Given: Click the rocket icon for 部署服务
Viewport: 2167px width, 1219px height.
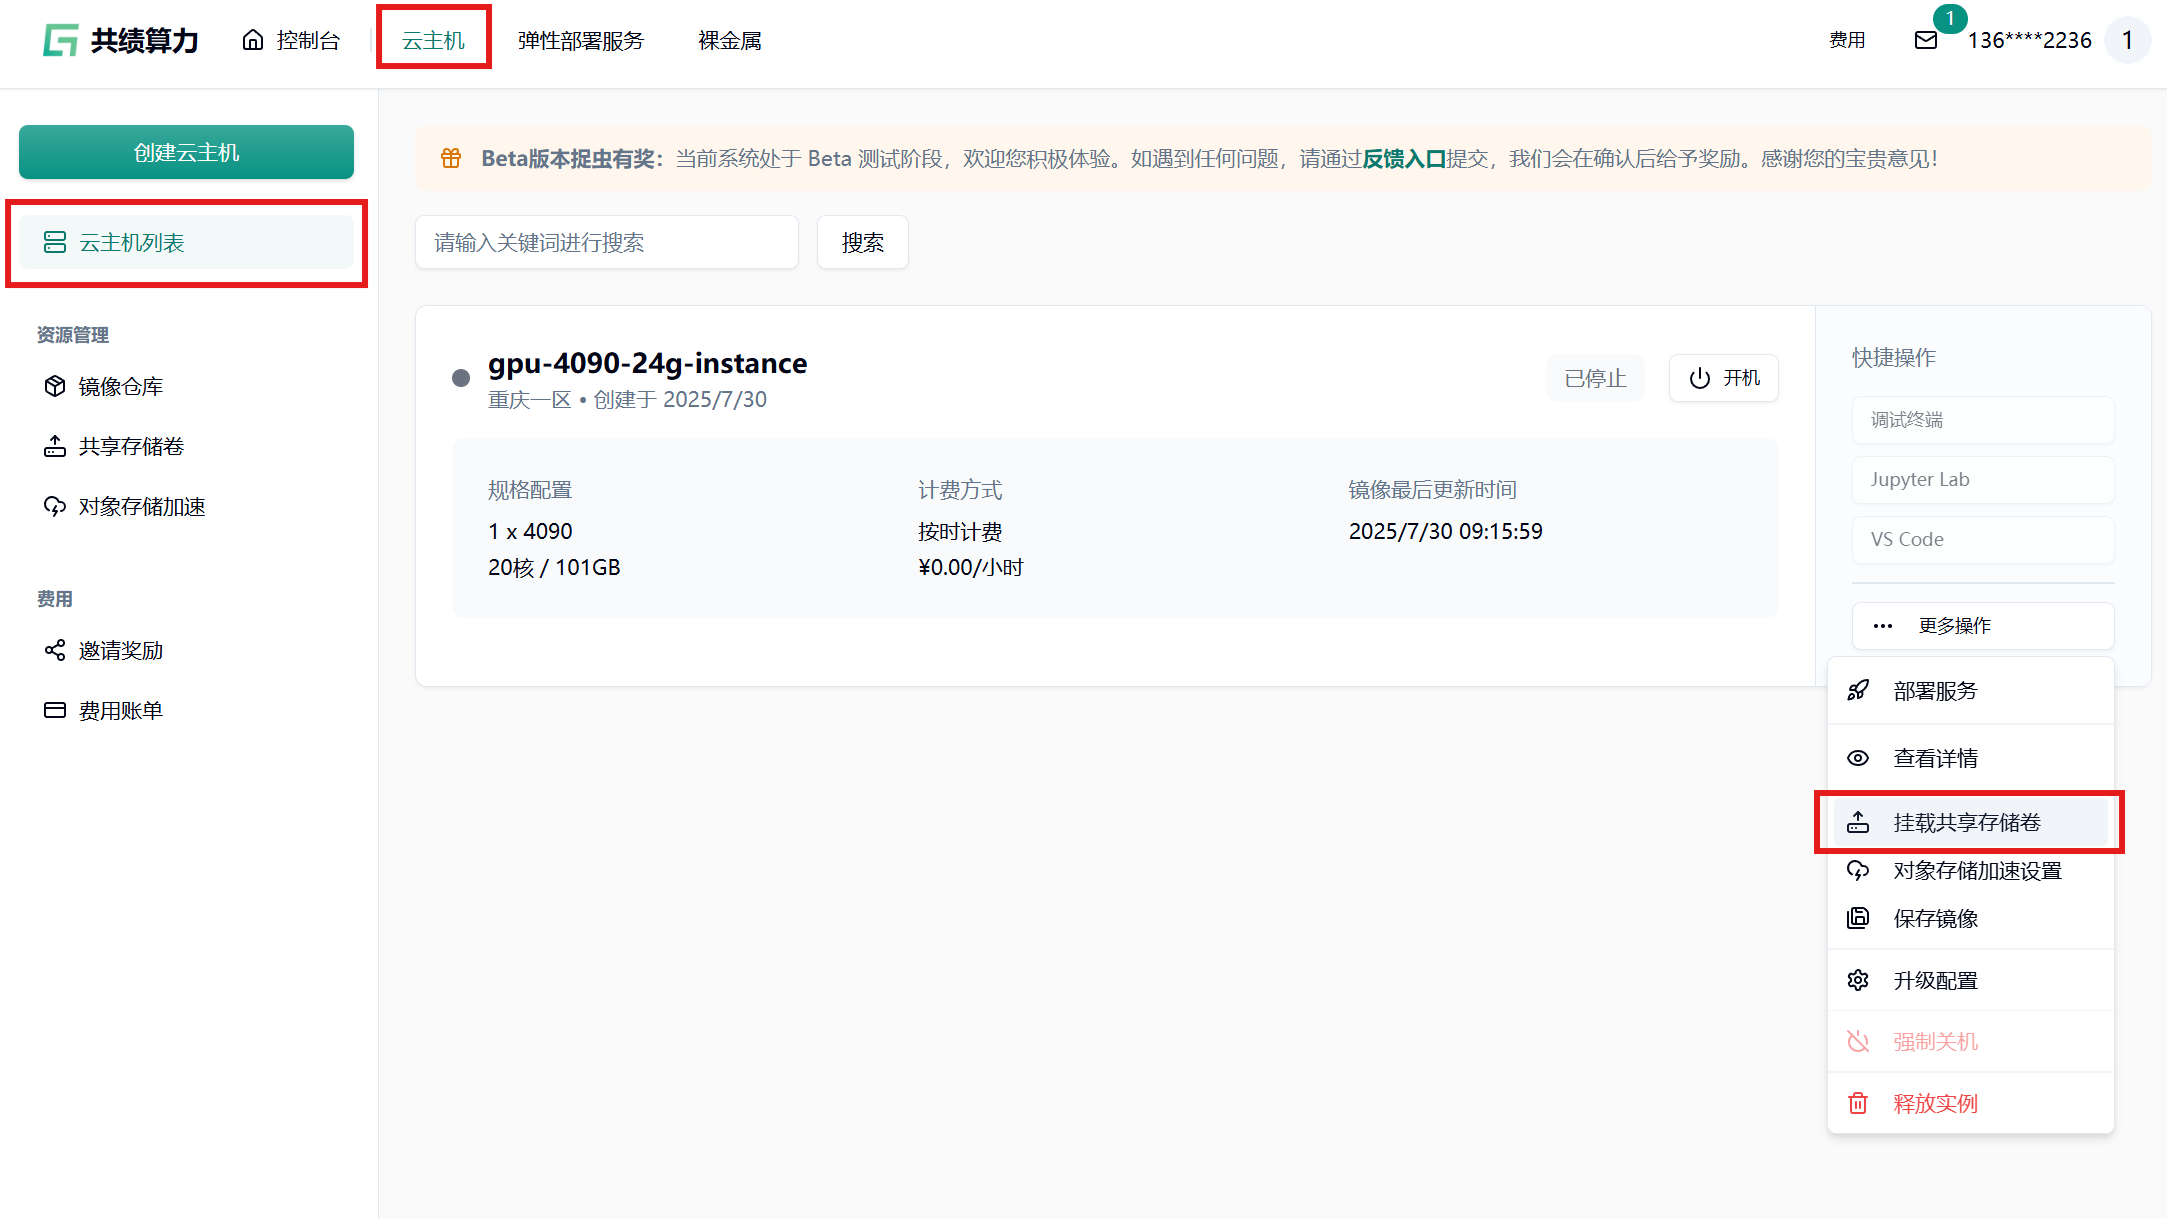Looking at the screenshot, I should [x=1858, y=691].
